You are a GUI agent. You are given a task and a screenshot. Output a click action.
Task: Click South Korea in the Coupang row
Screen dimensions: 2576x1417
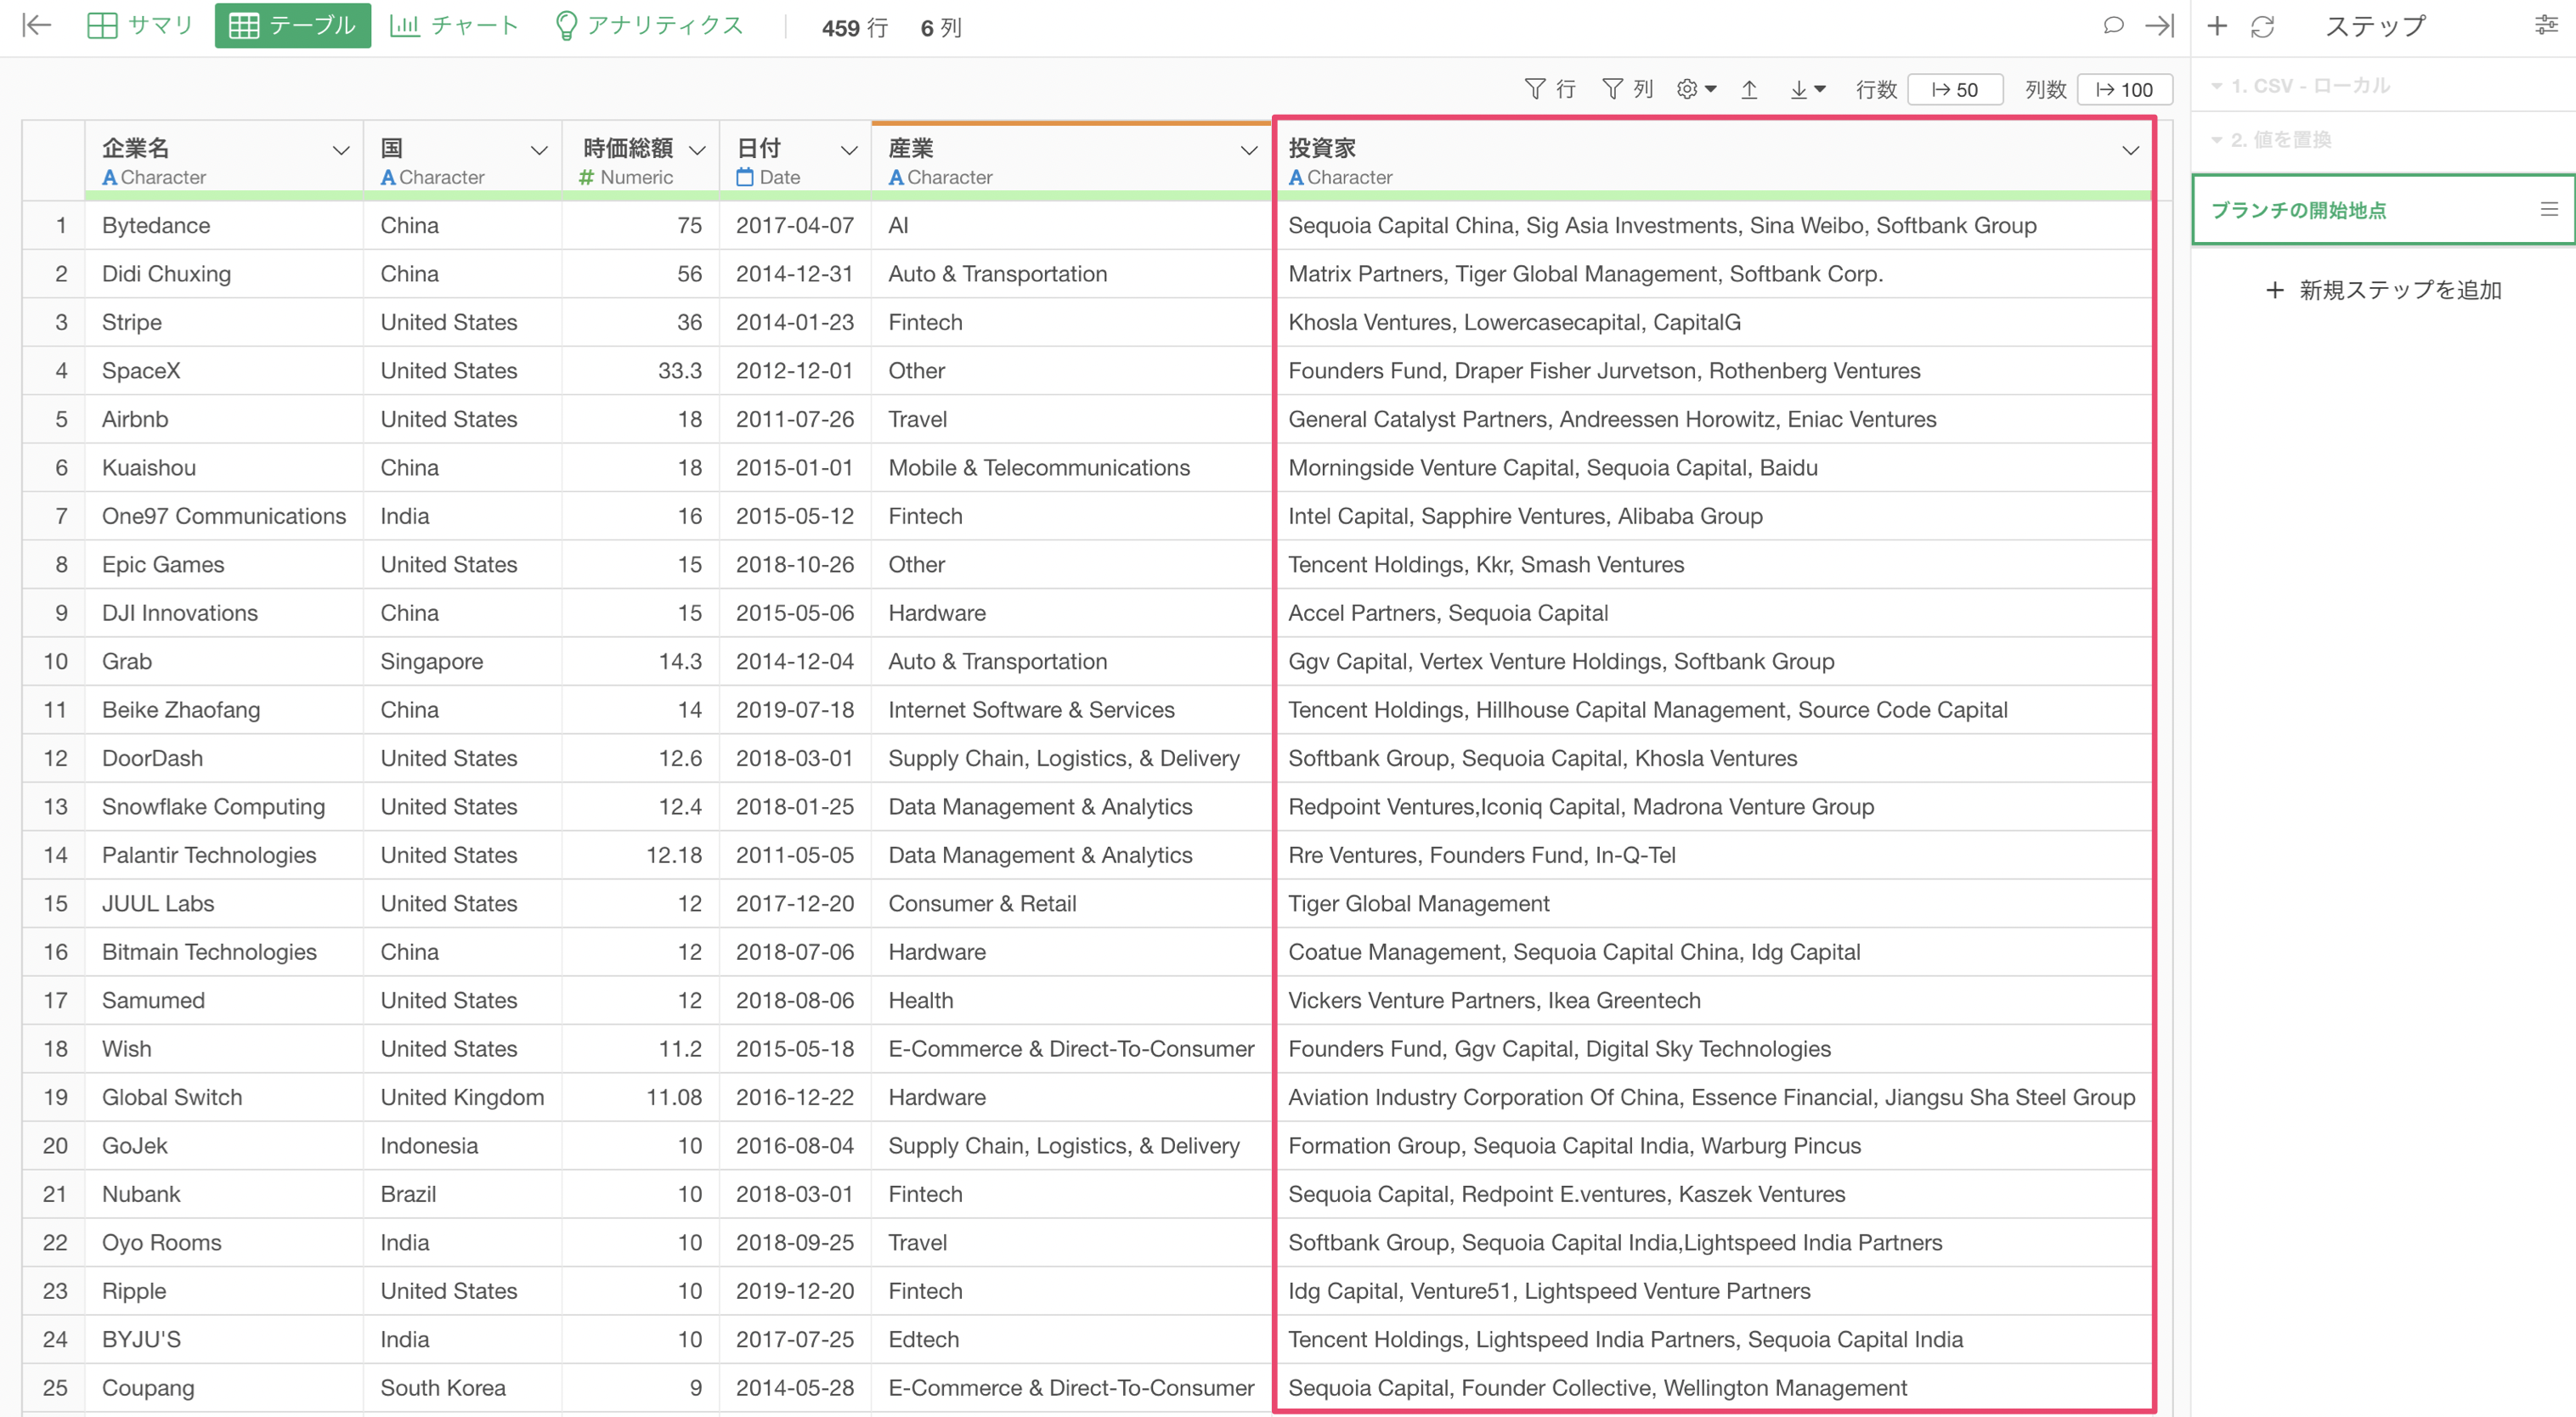tap(462, 1389)
